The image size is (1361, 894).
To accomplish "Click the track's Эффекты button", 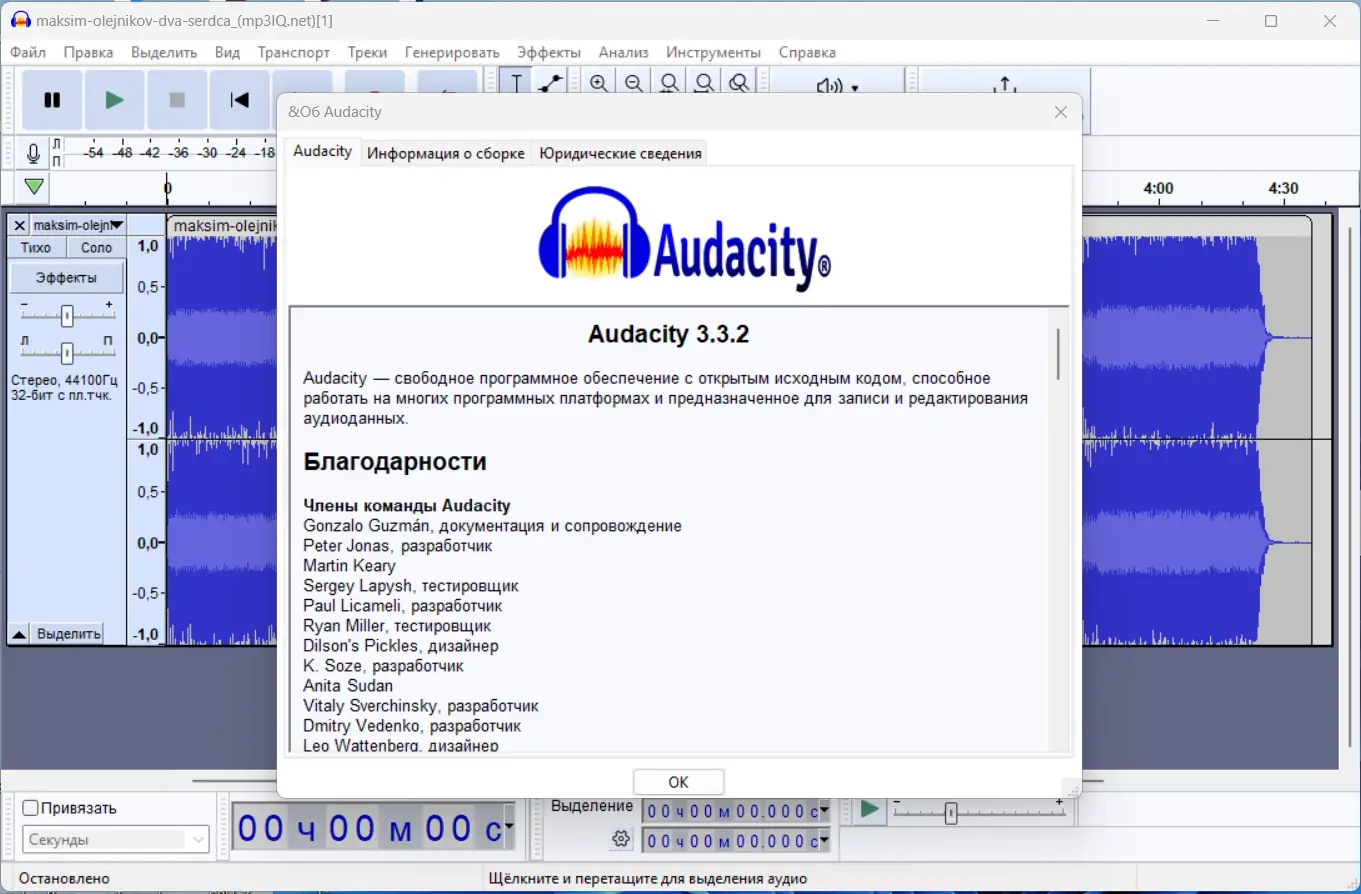I will 67,277.
